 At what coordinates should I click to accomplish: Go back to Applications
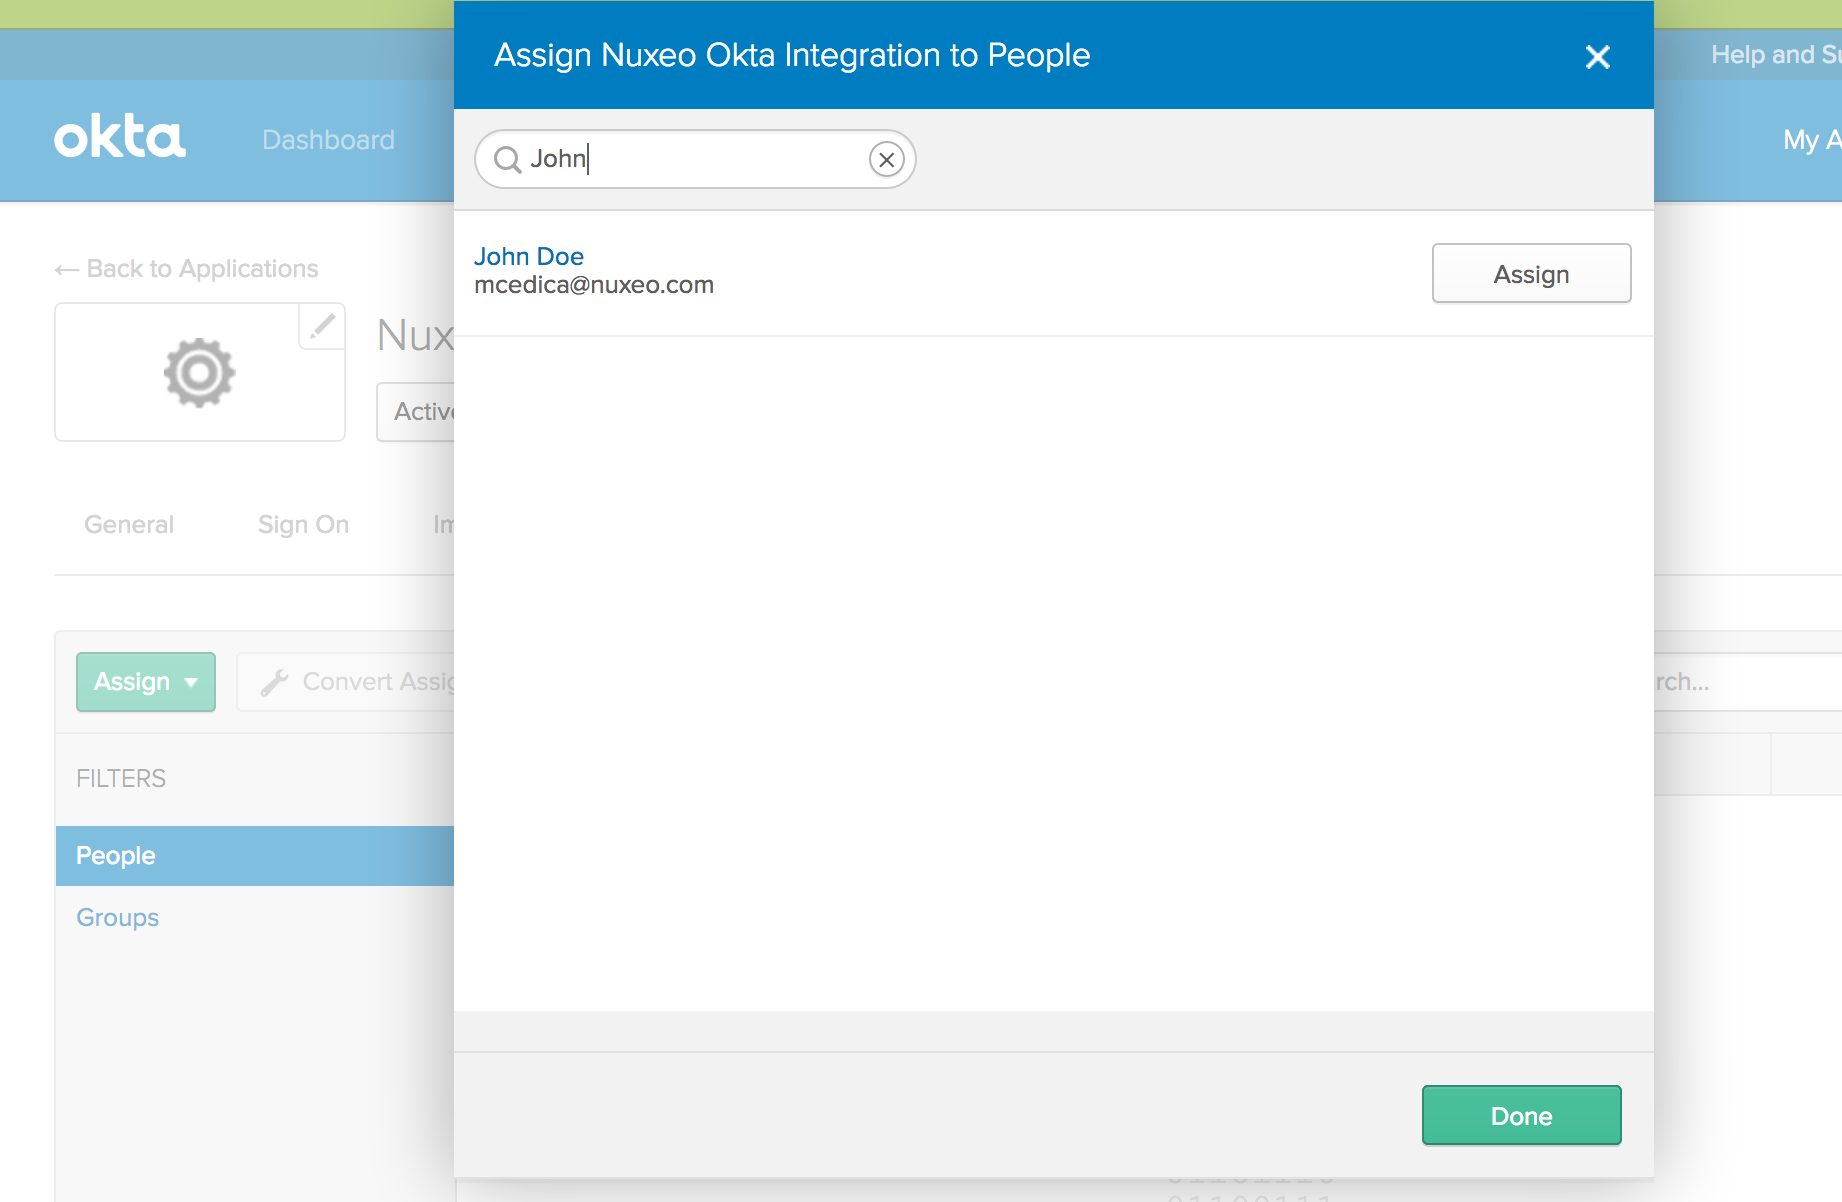coord(187,269)
